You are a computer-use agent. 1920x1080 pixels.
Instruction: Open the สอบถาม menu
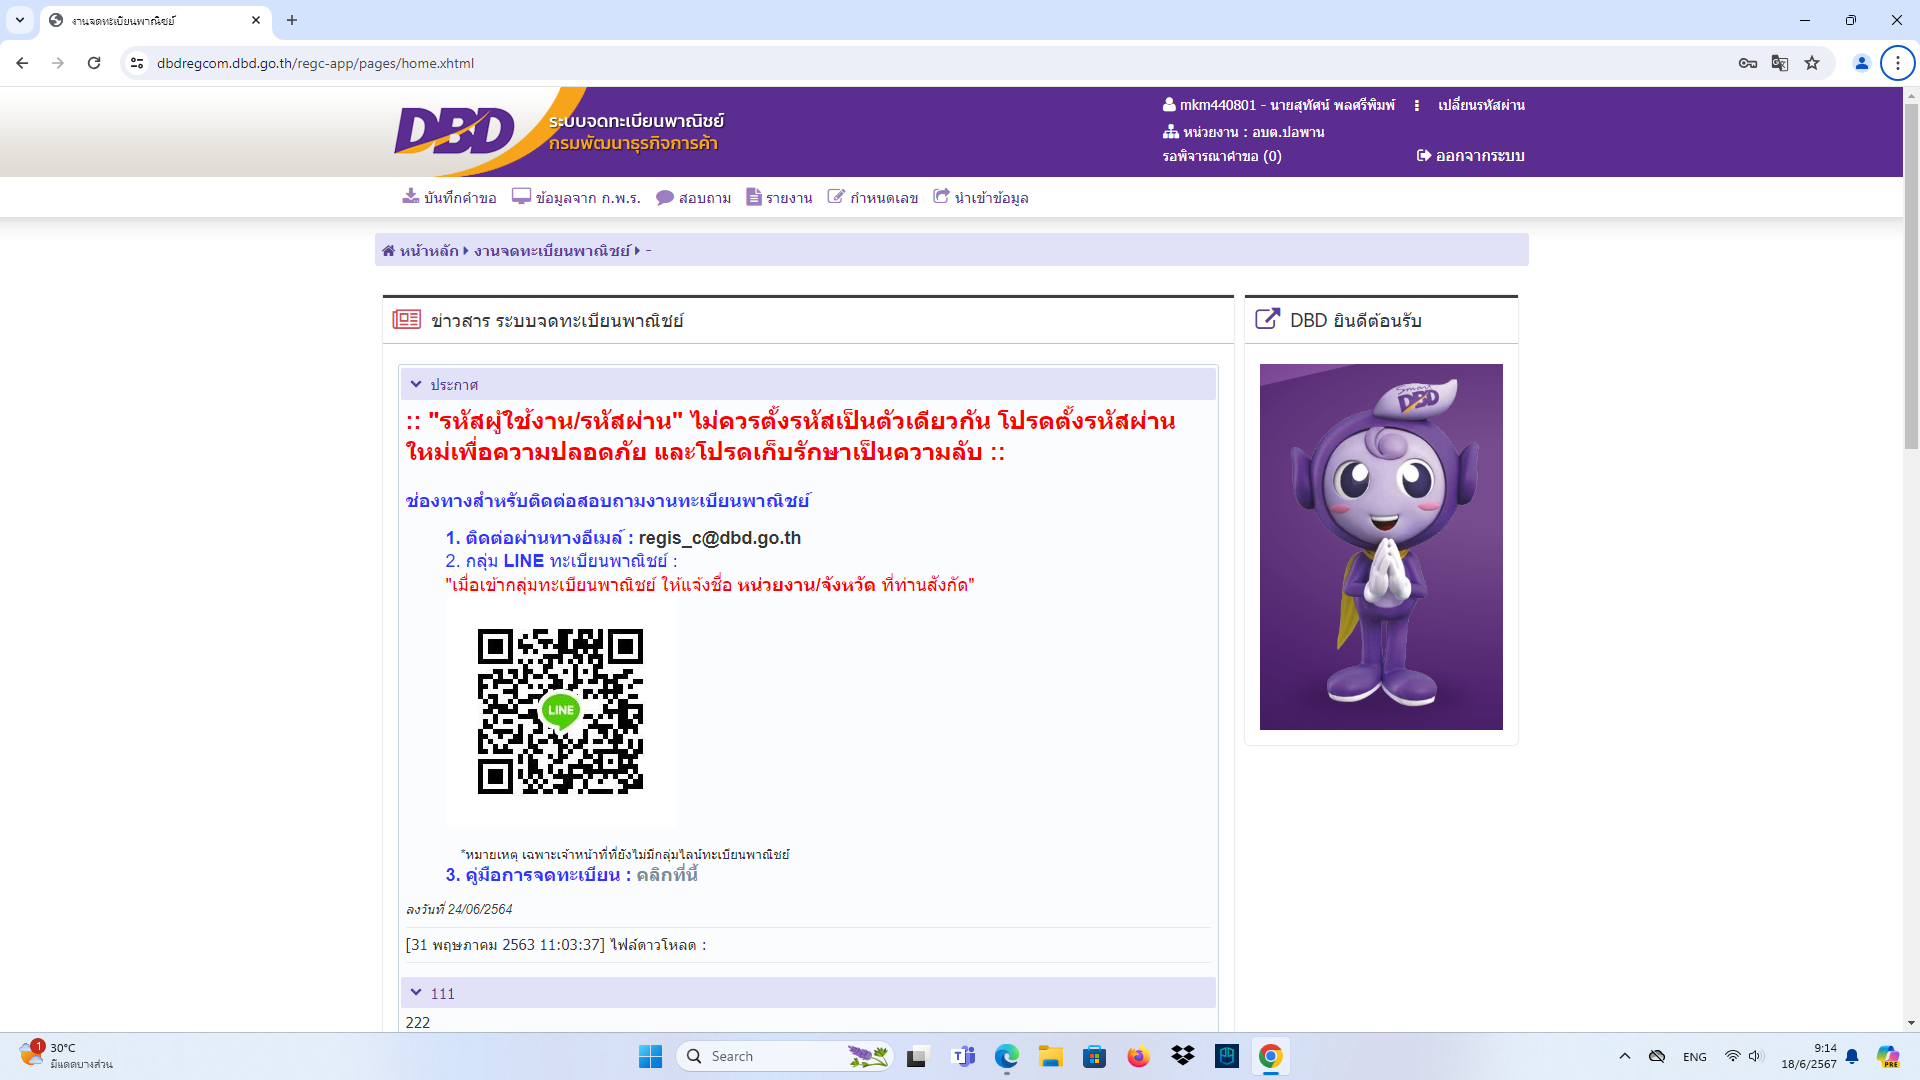point(693,197)
